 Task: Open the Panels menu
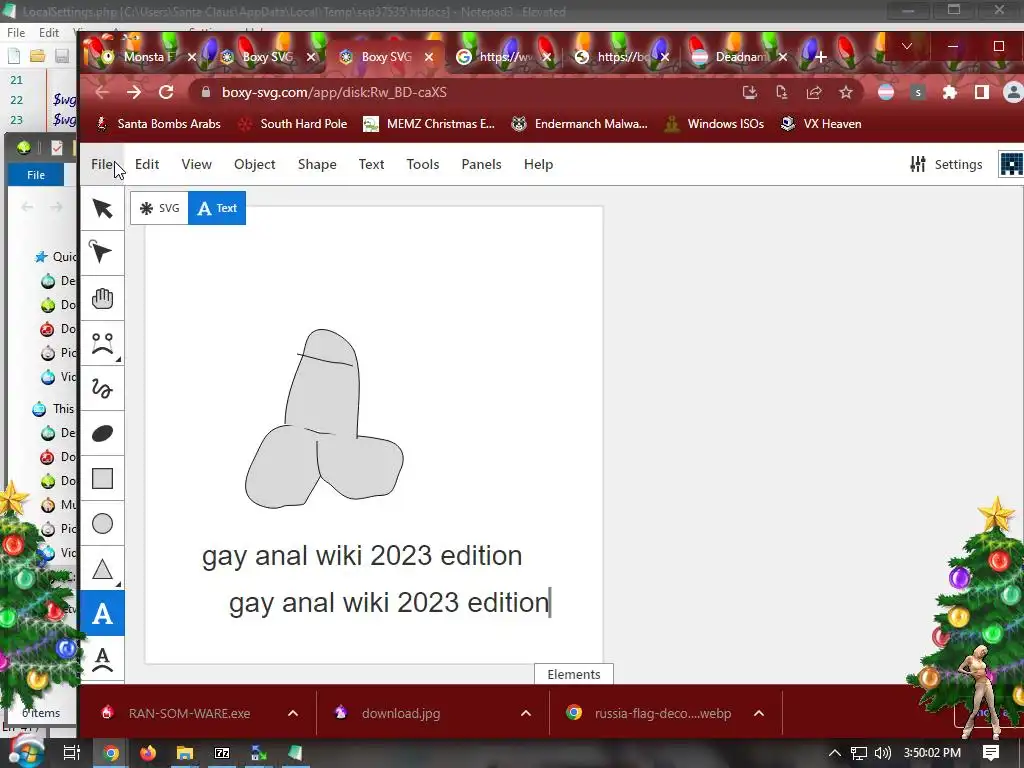coord(481,164)
